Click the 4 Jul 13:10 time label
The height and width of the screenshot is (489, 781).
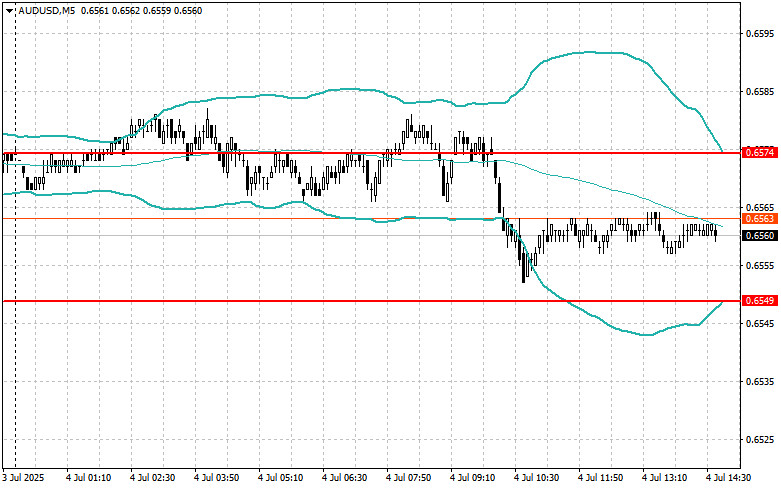pos(664,478)
